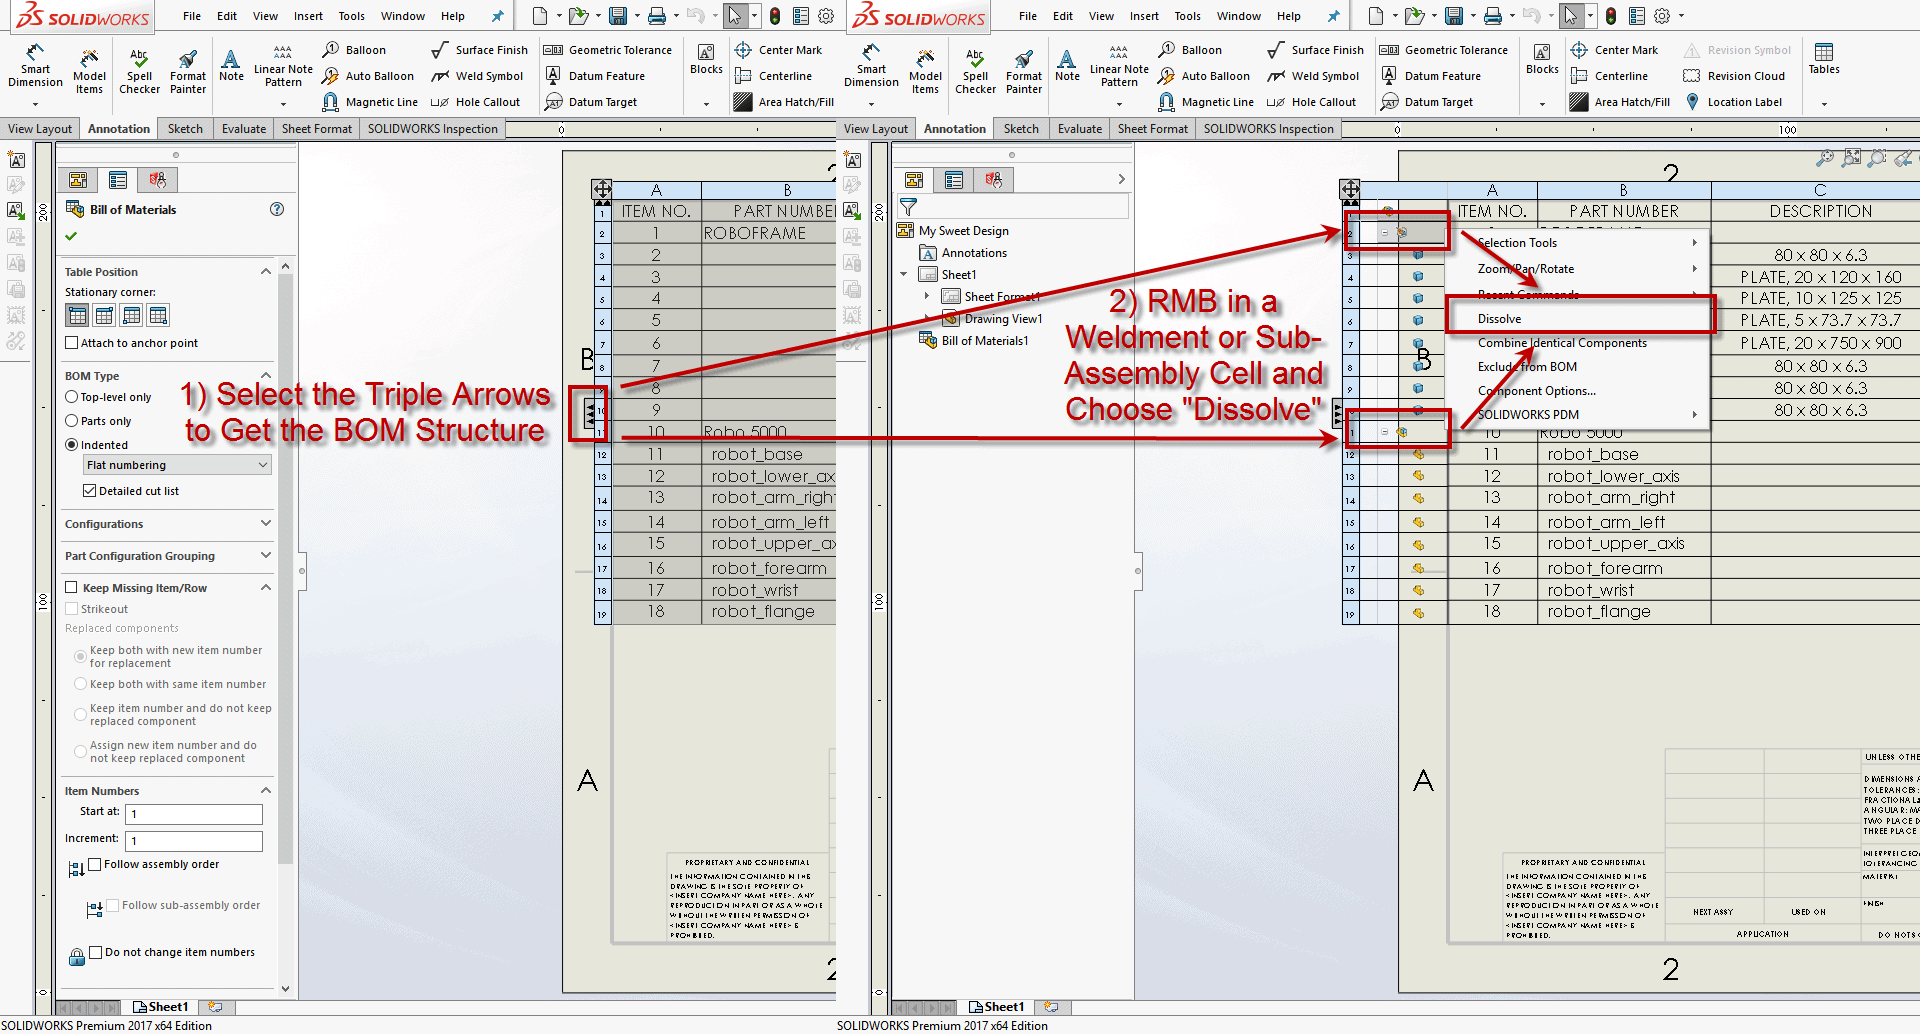
Task: Click property panel vertical scrollbar
Action: (286, 570)
